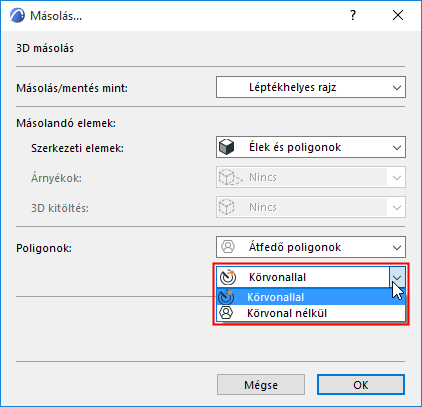This screenshot has width=422, height=407.
Task: Click the Mégse button
Action: coord(261,385)
